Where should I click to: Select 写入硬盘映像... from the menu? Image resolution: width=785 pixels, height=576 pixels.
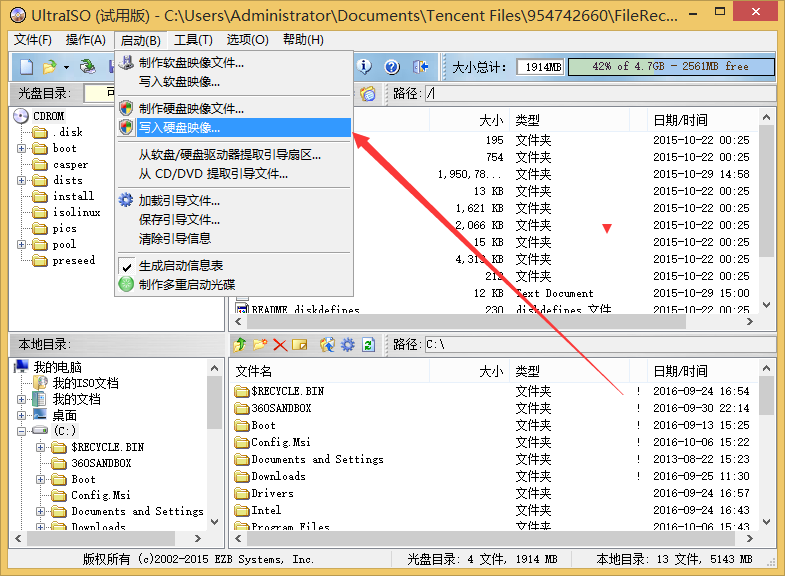point(180,127)
